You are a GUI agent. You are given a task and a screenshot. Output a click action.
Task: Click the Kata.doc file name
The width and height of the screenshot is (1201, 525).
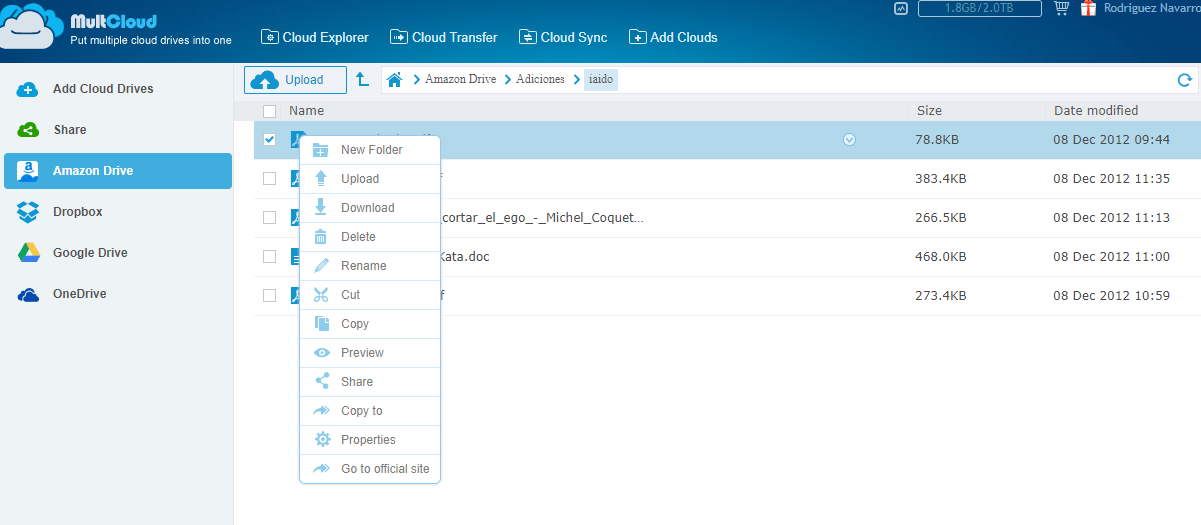465,257
